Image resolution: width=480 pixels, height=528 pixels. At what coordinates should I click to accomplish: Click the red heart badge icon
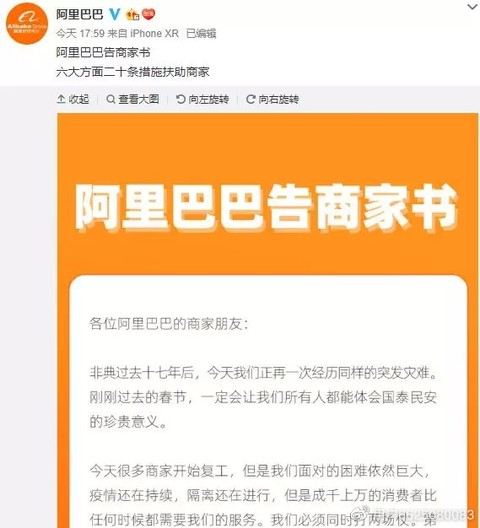149,14
